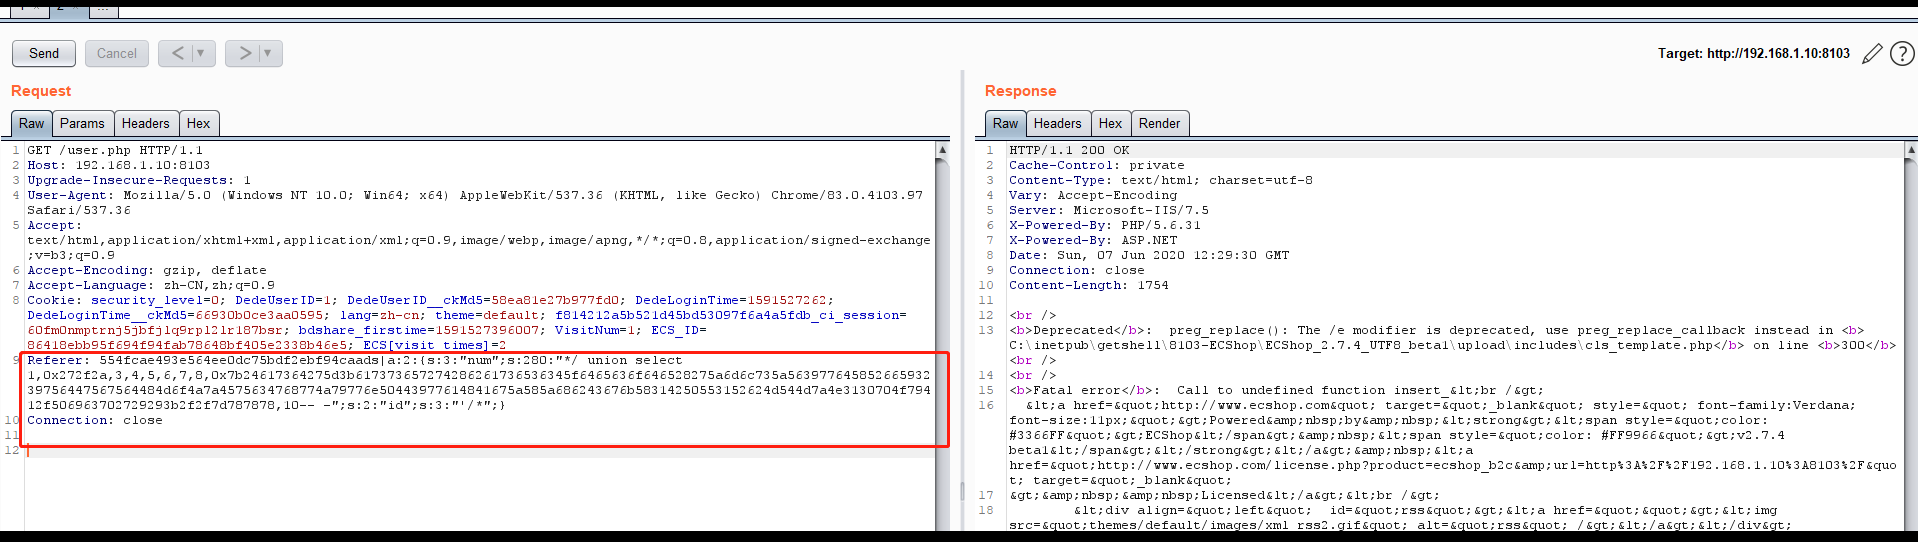Viewport: 1918px width, 542px height.
Task: Click the Cancel button
Action: pos(117,53)
